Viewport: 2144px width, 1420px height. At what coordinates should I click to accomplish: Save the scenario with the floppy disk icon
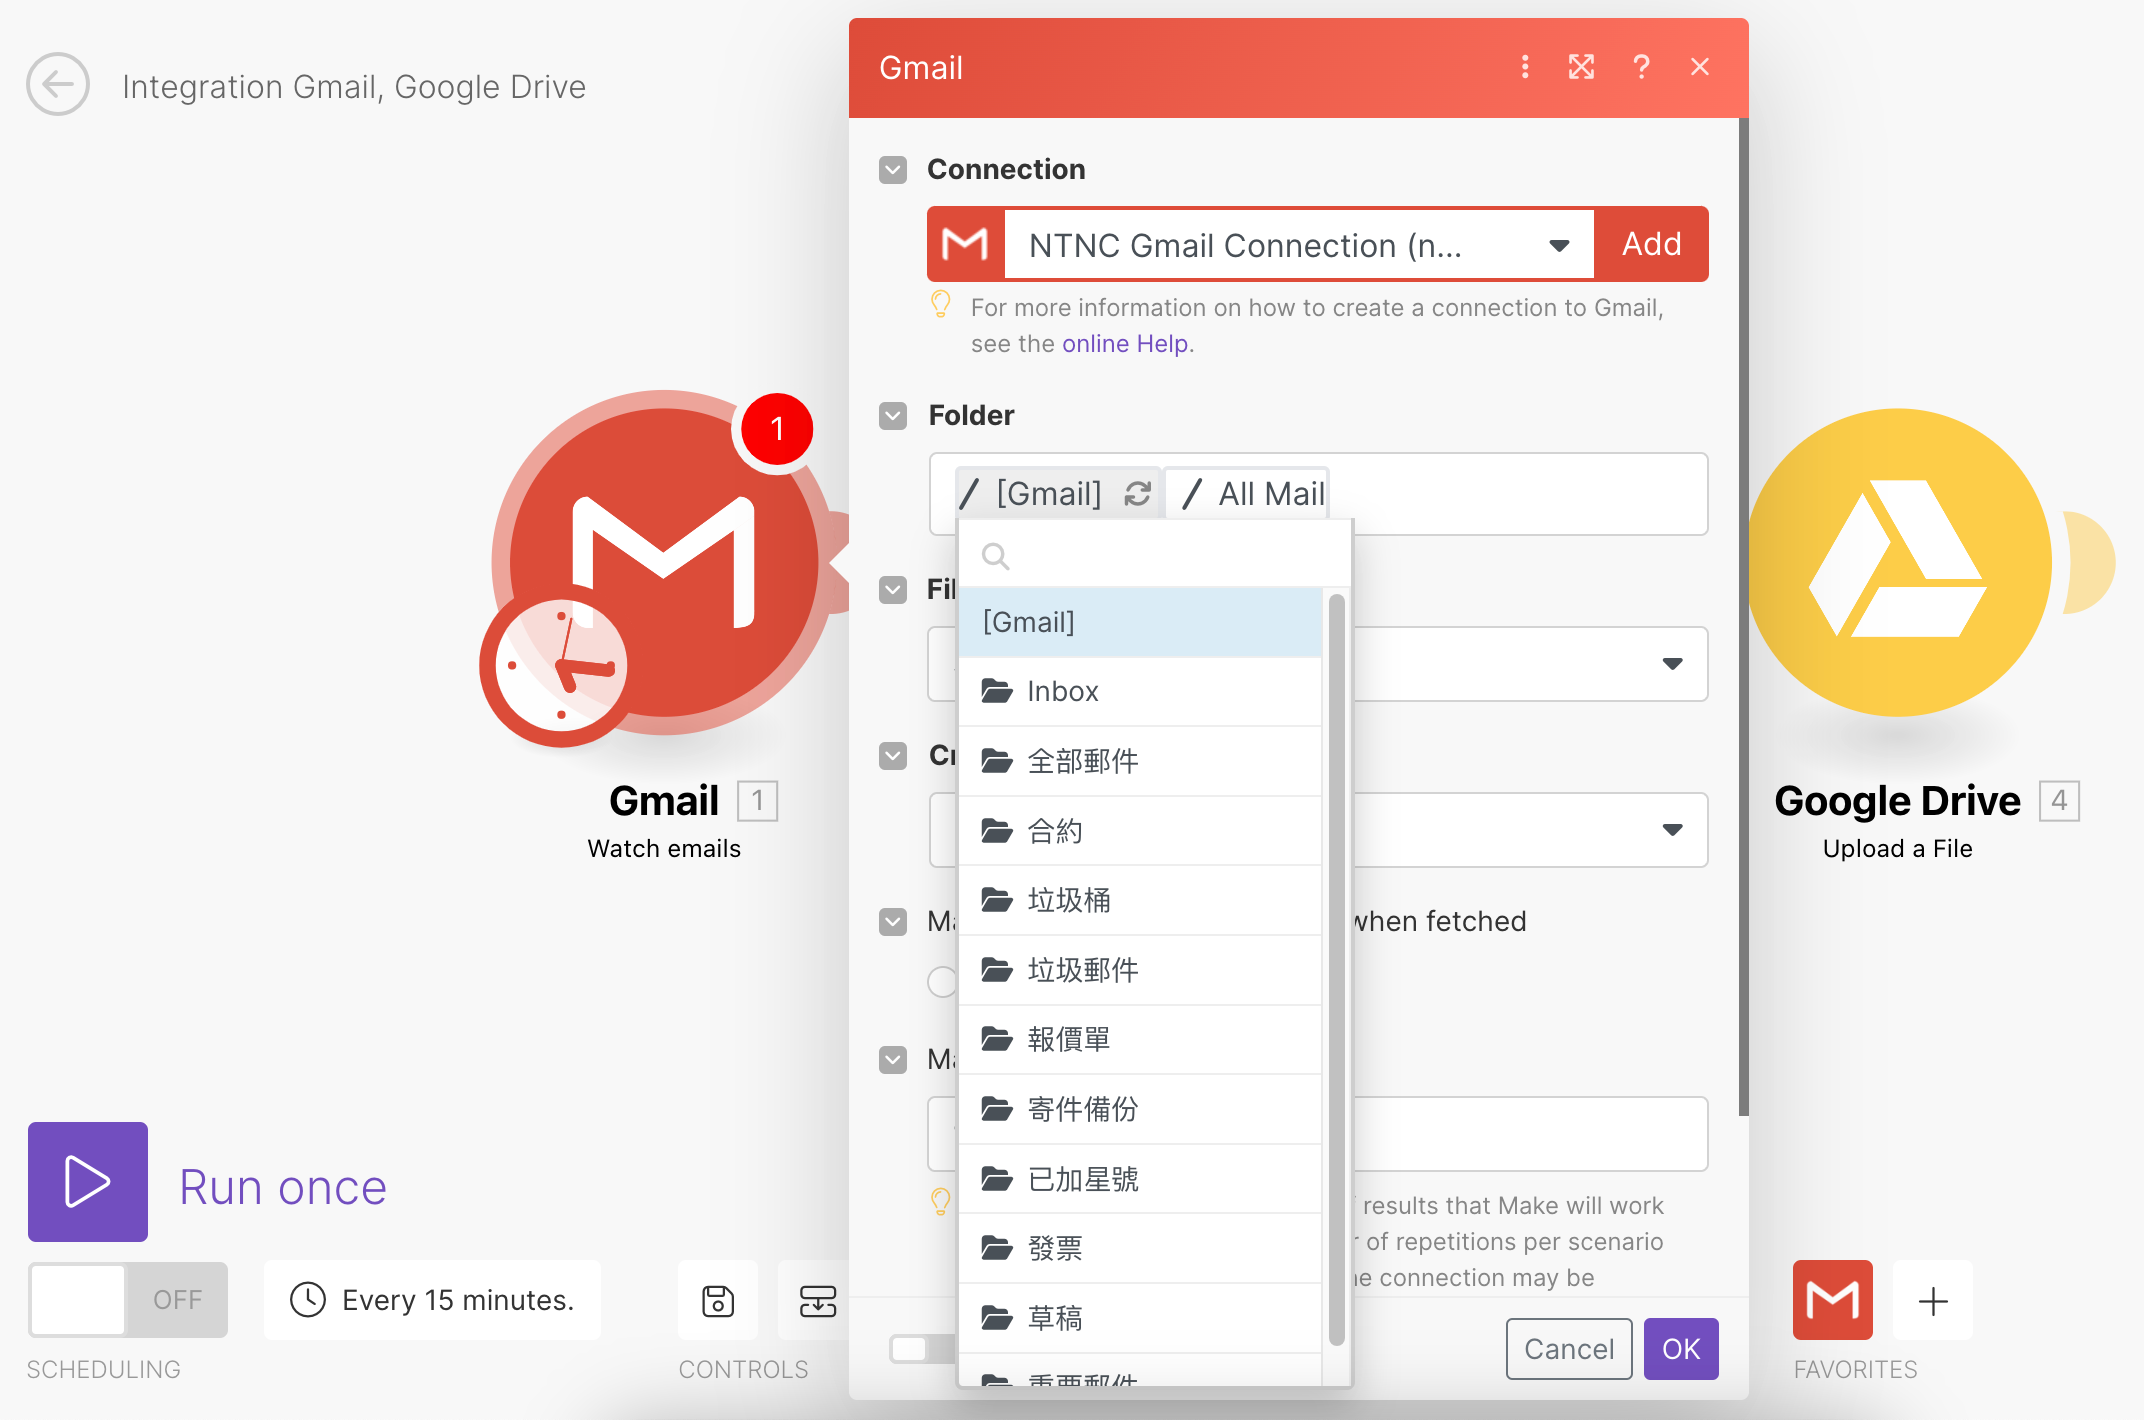click(717, 1300)
